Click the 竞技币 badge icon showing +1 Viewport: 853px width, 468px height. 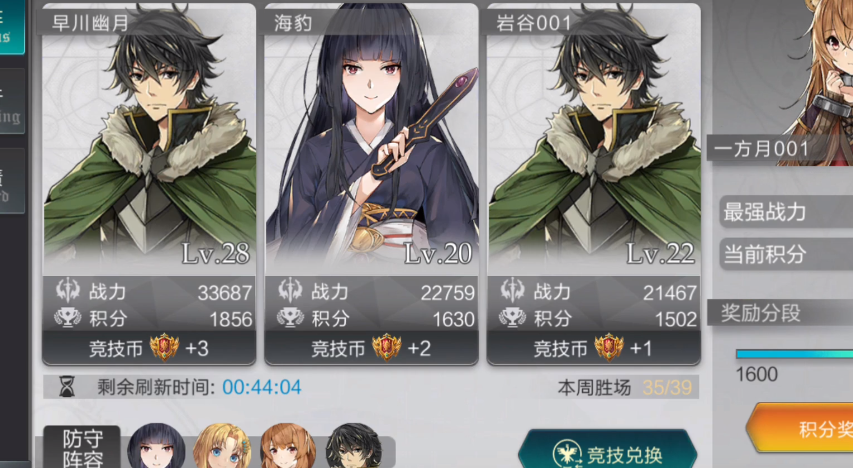[x=609, y=347]
